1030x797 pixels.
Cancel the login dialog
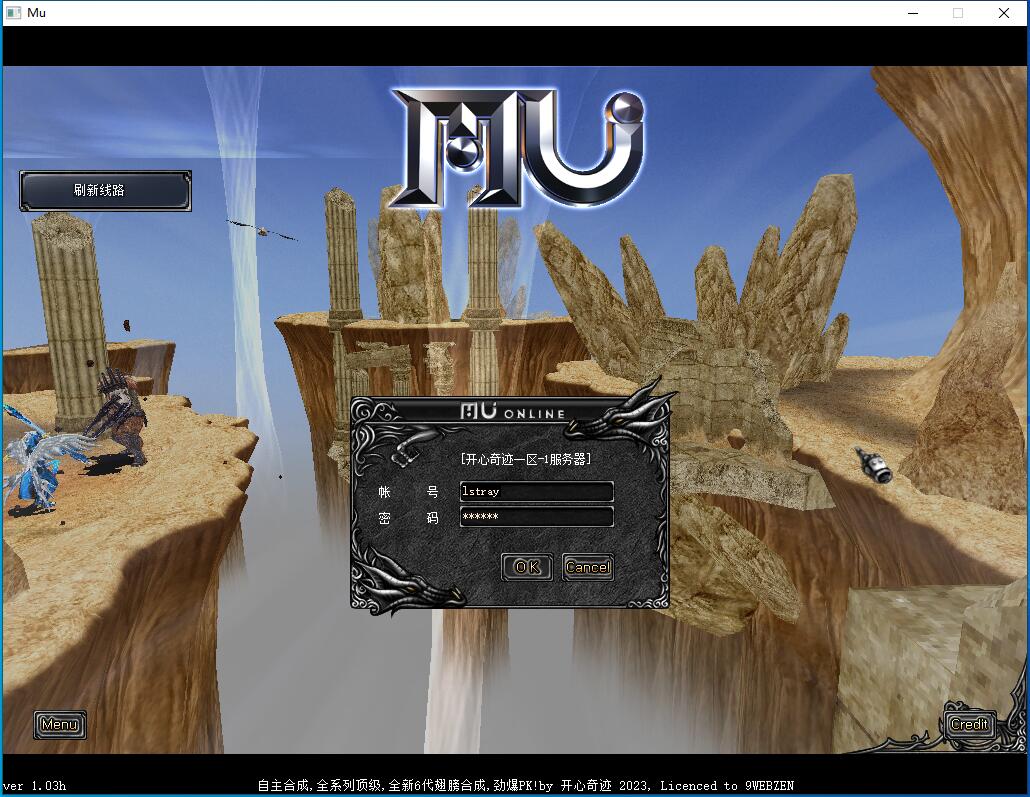pyautogui.click(x=588, y=567)
